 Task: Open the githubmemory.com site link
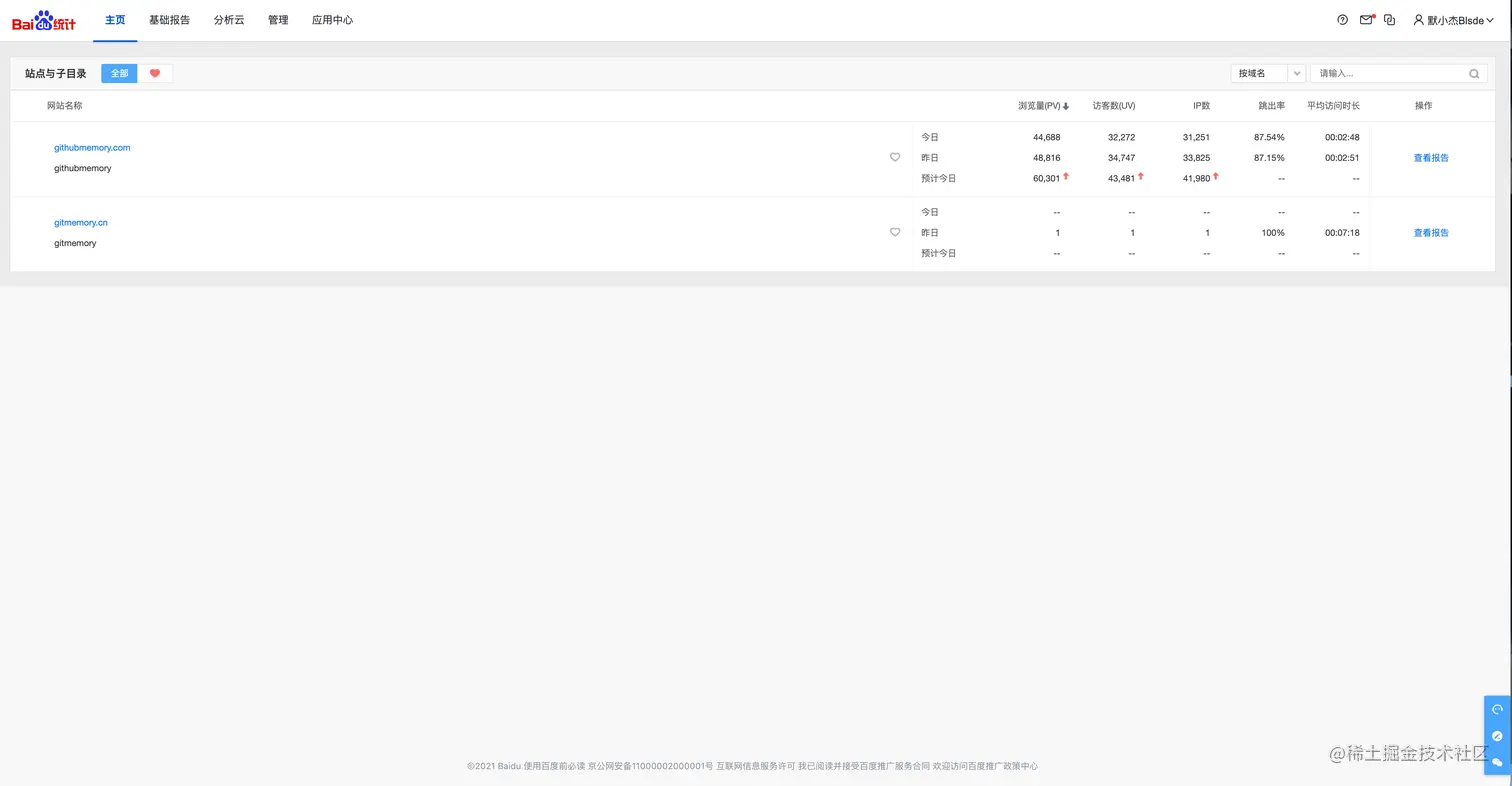tap(92, 148)
